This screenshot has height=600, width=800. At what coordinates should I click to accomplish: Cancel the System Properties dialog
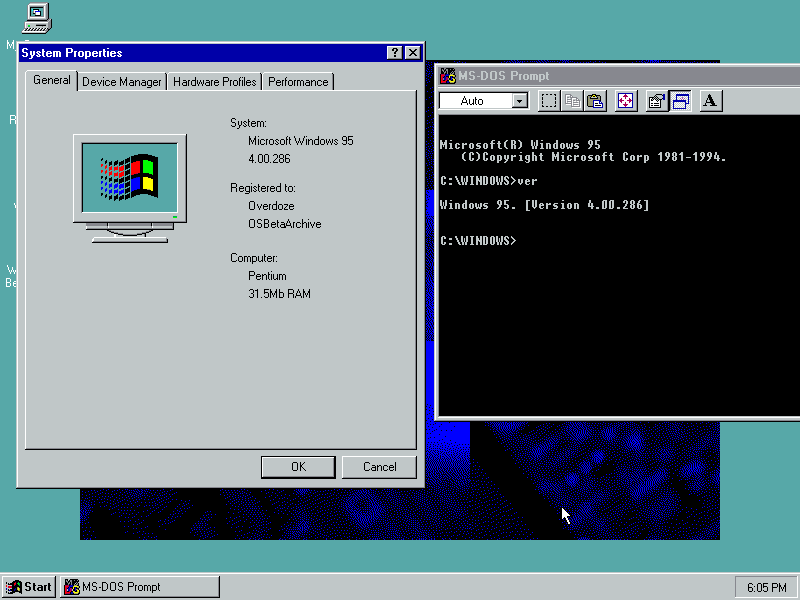coord(378,466)
